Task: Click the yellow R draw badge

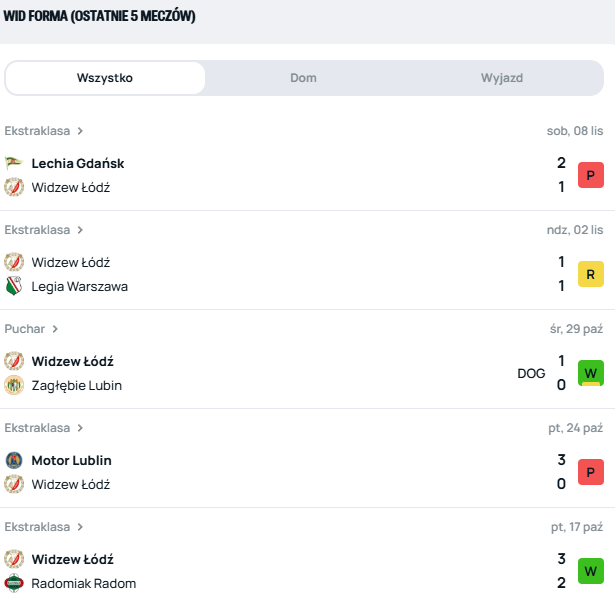Action: click(590, 274)
